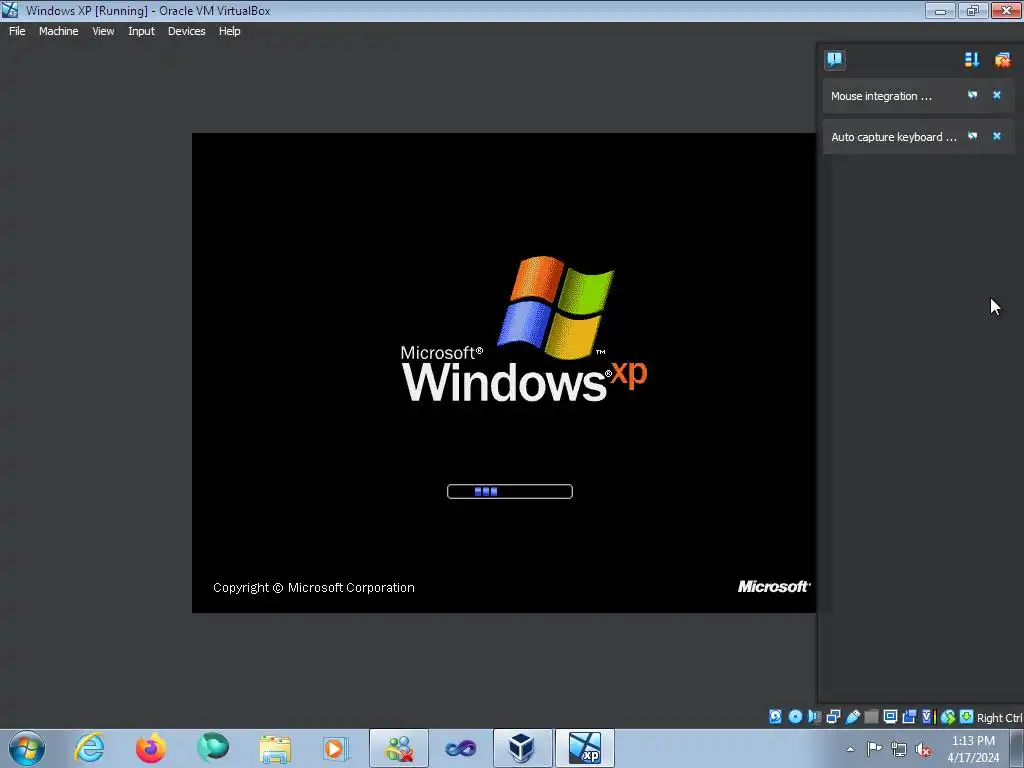Open the View menu
This screenshot has width=1024, height=768.
pos(103,31)
